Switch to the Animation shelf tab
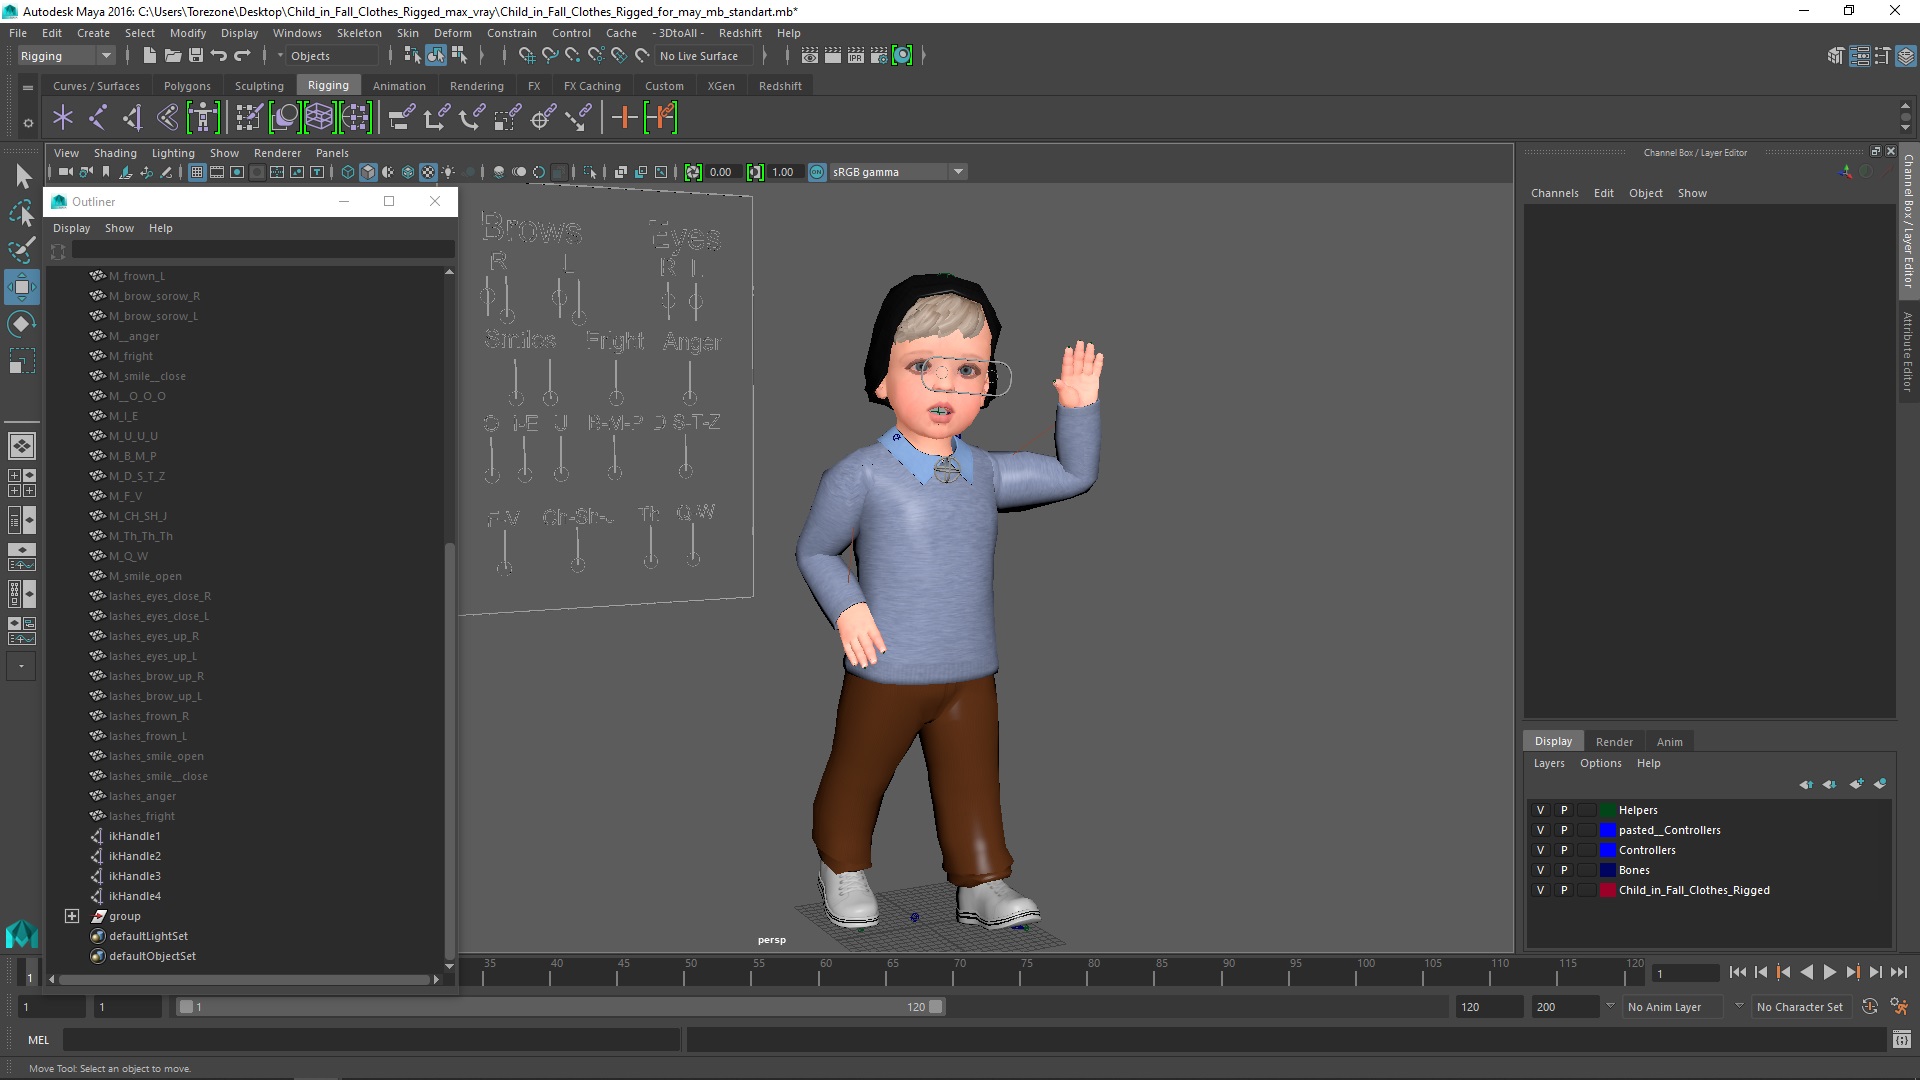The image size is (1920, 1080). pos(399,86)
